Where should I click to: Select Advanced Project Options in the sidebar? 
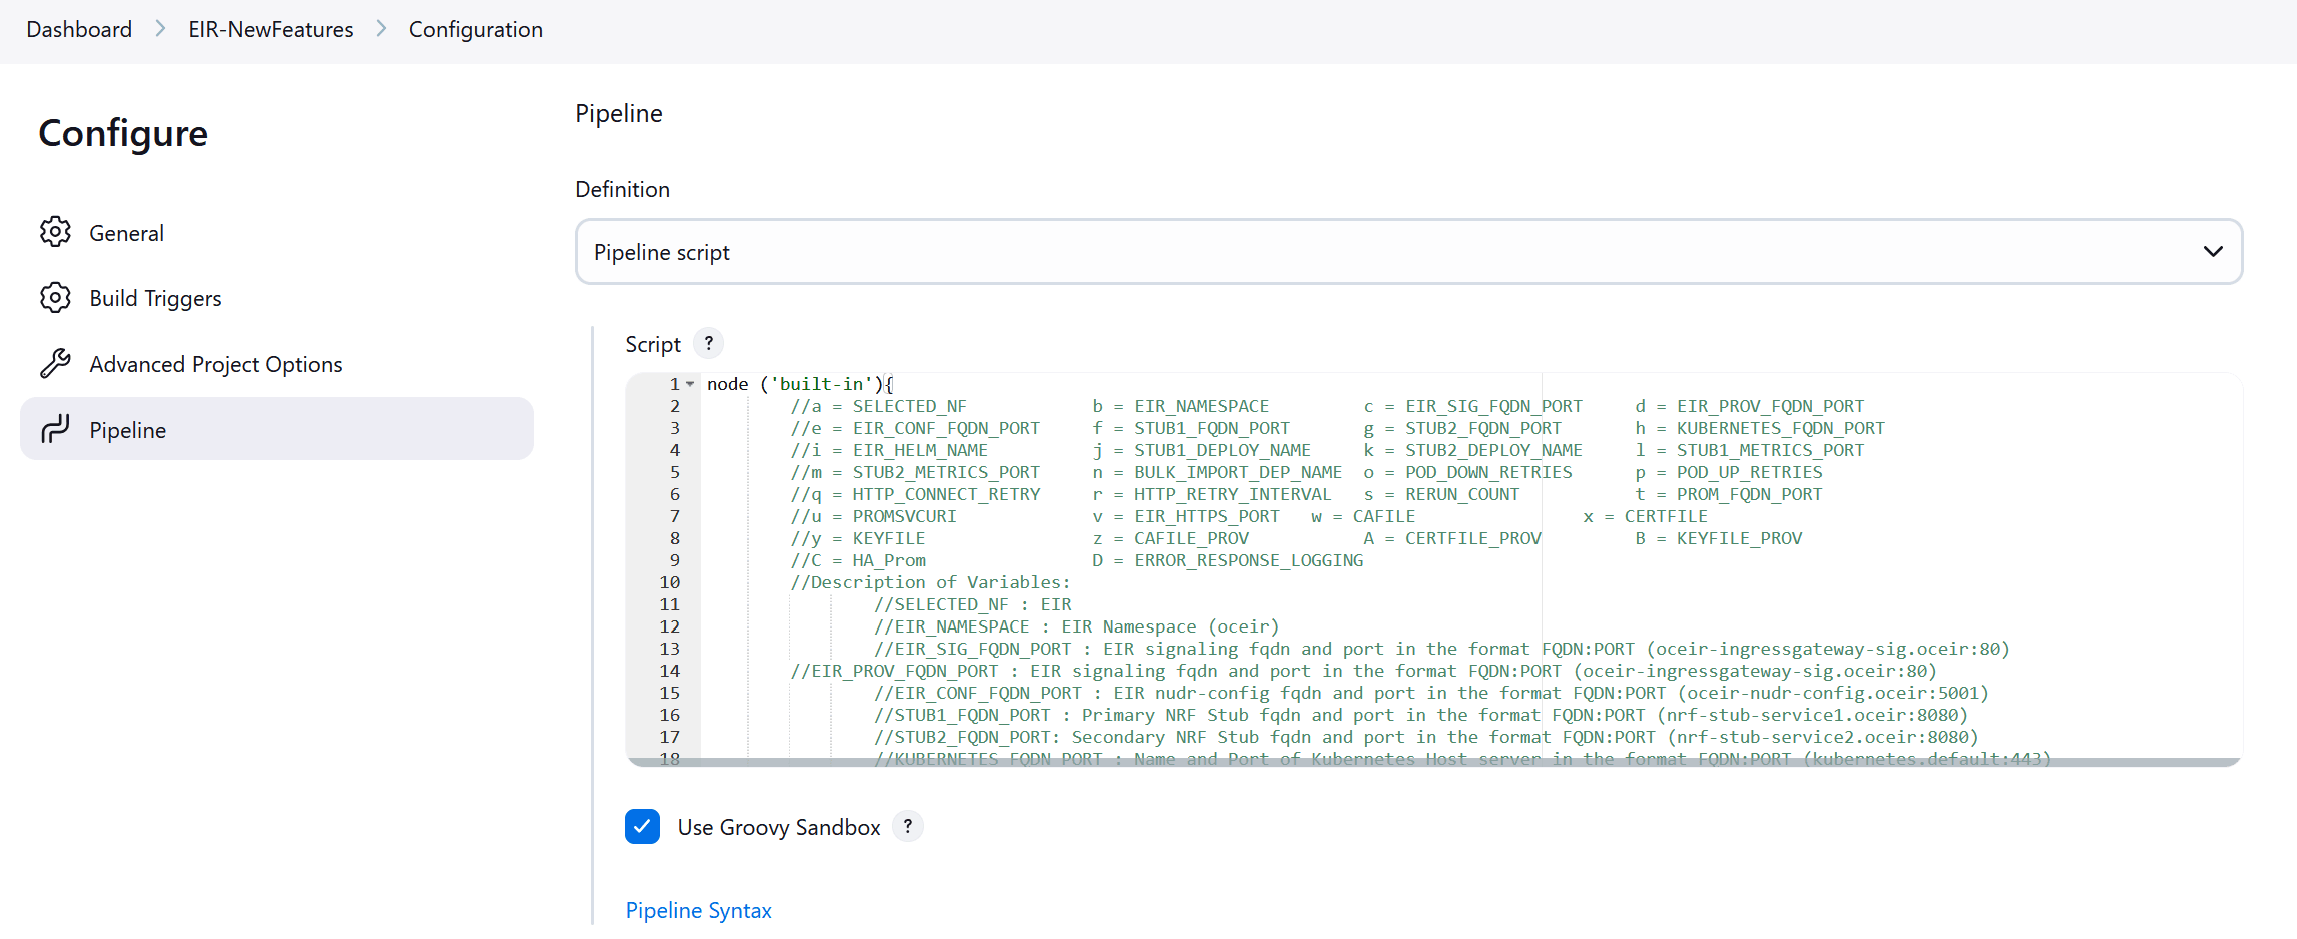click(215, 363)
